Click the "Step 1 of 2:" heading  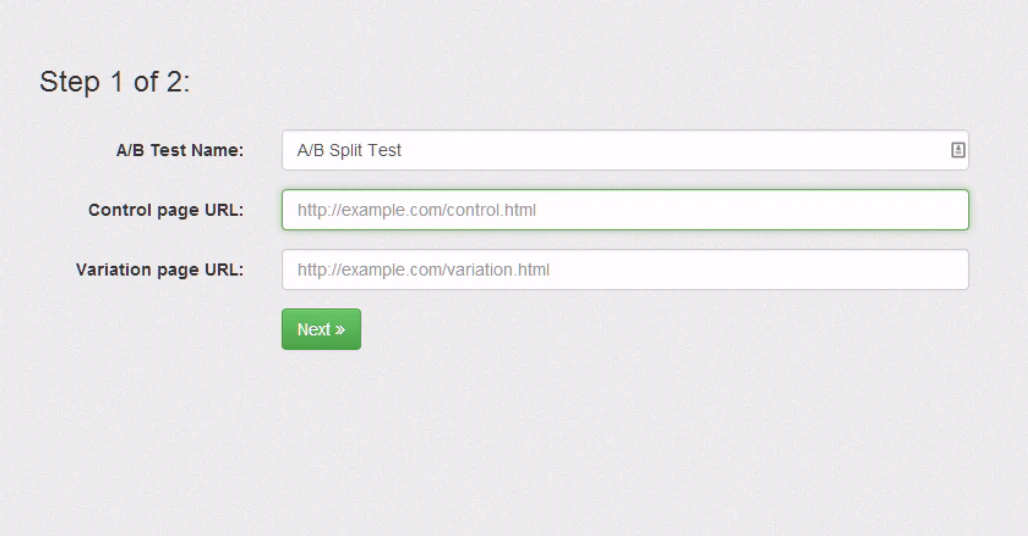[x=115, y=82]
